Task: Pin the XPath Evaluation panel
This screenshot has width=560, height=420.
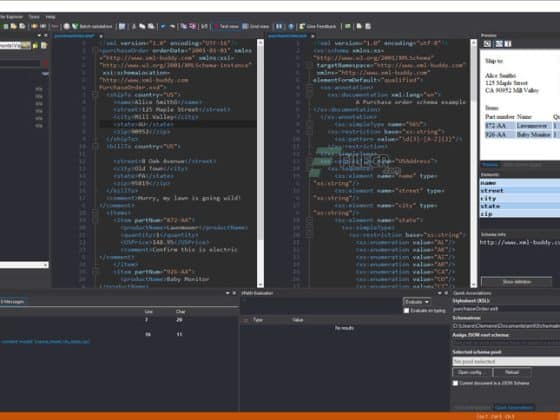Action: (440, 293)
